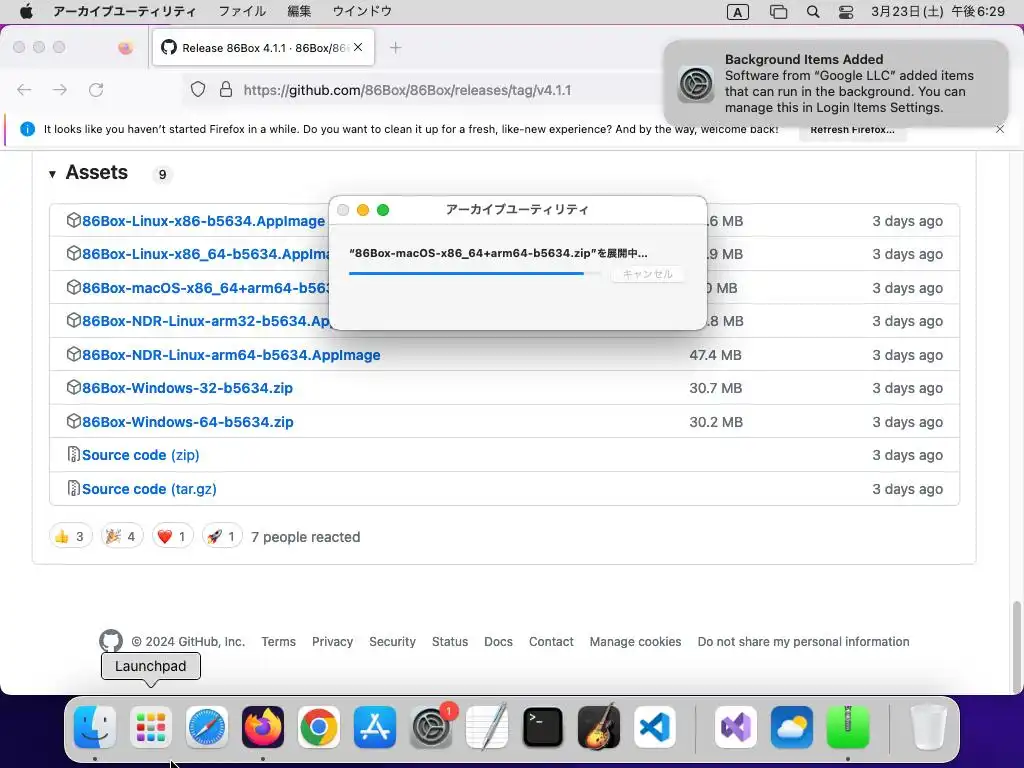The image size is (1024, 768).
Task: Click the Refresh Firefox button
Action: [x=852, y=129]
